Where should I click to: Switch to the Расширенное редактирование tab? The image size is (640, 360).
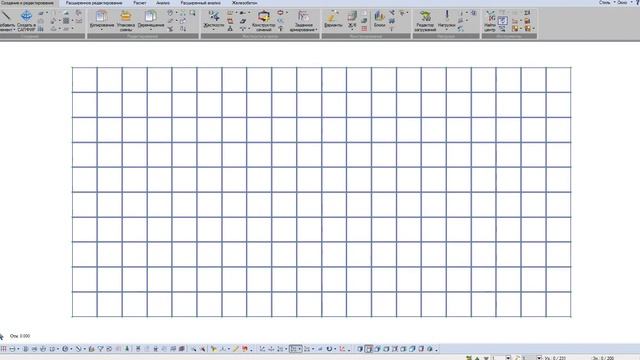pyautogui.click(x=94, y=3)
